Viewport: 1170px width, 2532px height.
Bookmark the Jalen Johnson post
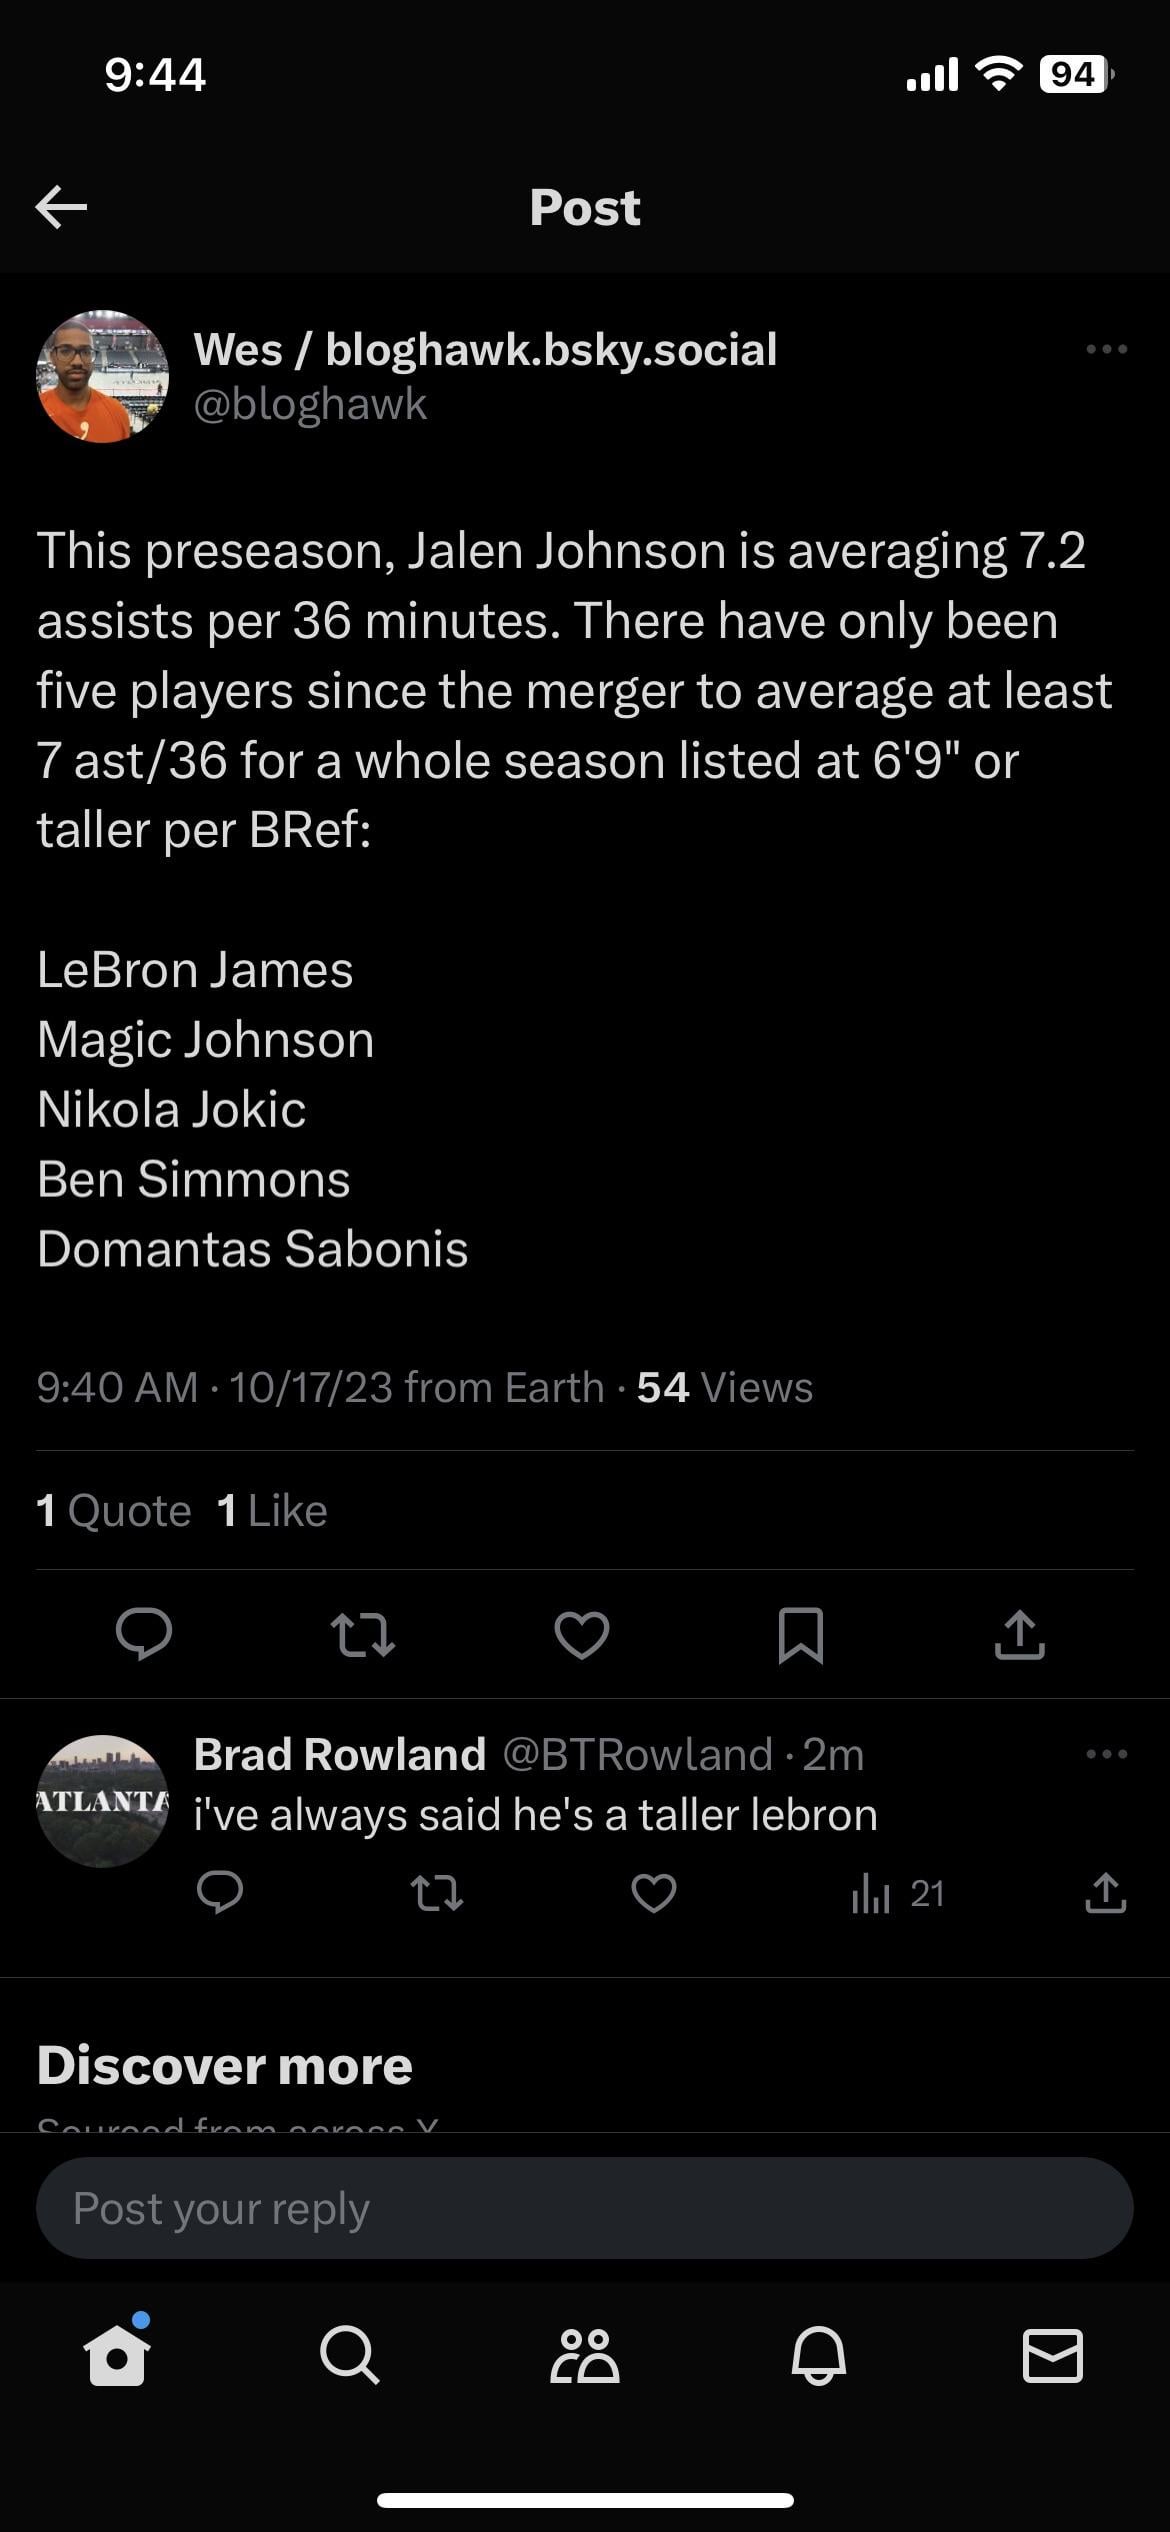[801, 1634]
